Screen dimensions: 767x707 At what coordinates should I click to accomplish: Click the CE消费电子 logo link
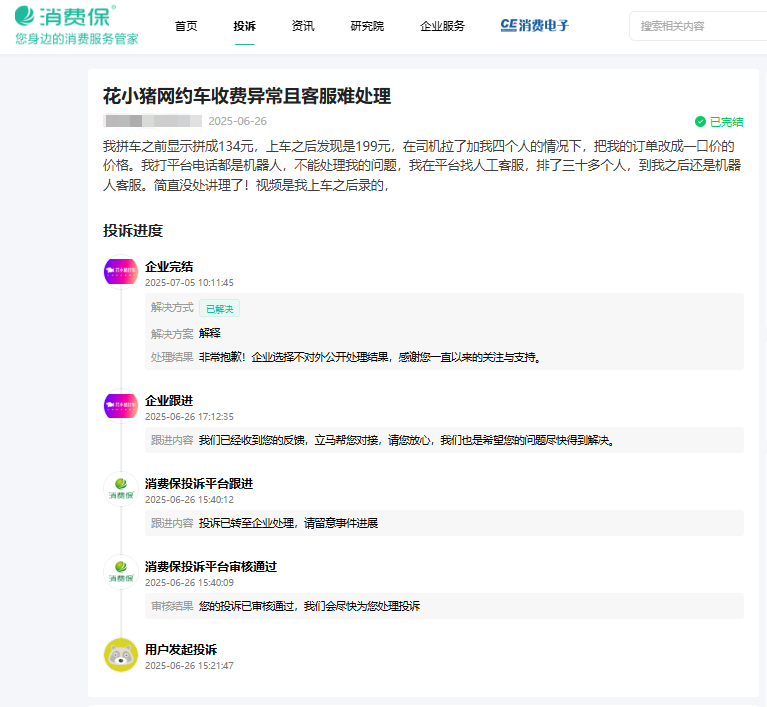coord(535,25)
